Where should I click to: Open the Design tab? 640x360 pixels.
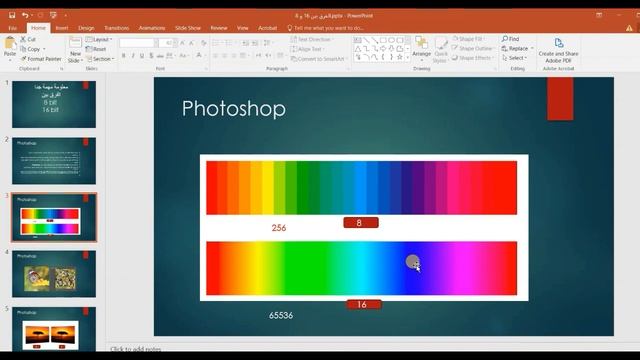pyautogui.click(x=86, y=28)
